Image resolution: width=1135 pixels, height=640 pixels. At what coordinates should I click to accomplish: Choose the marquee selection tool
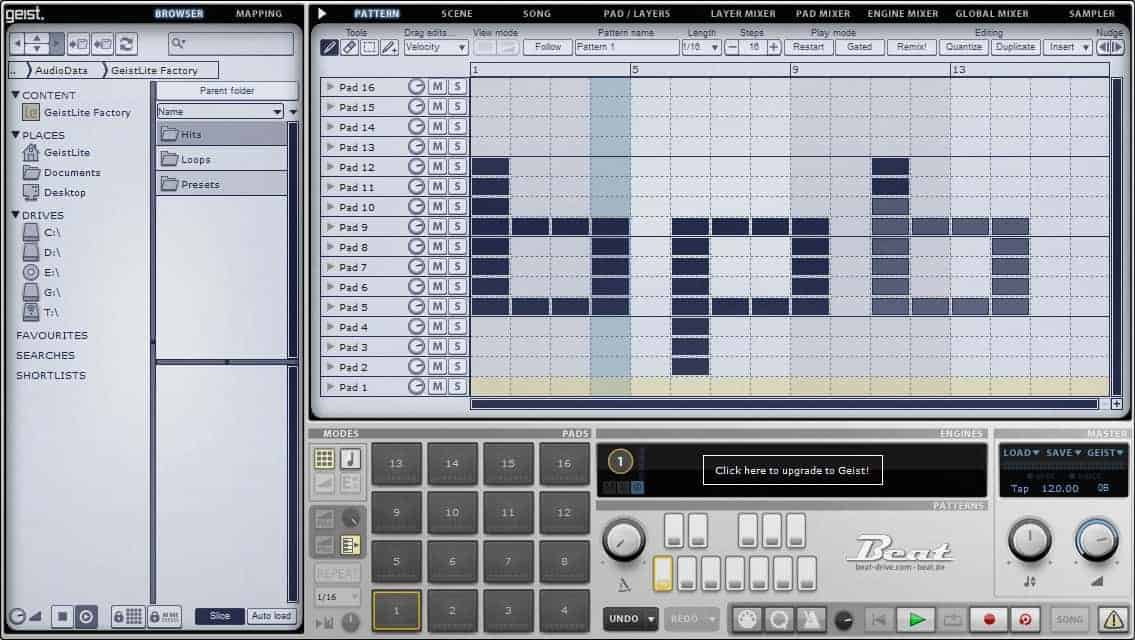click(369, 47)
